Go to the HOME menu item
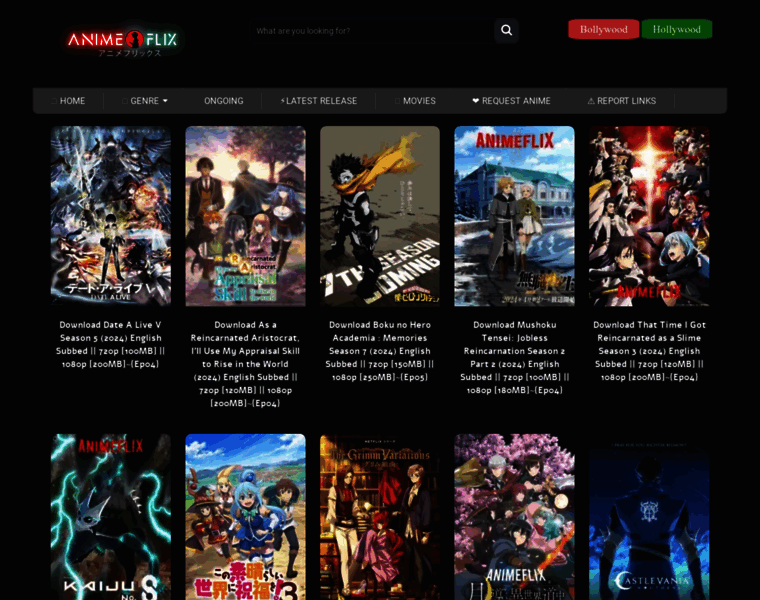This screenshot has width=760, height=600. tap(68, 101)
